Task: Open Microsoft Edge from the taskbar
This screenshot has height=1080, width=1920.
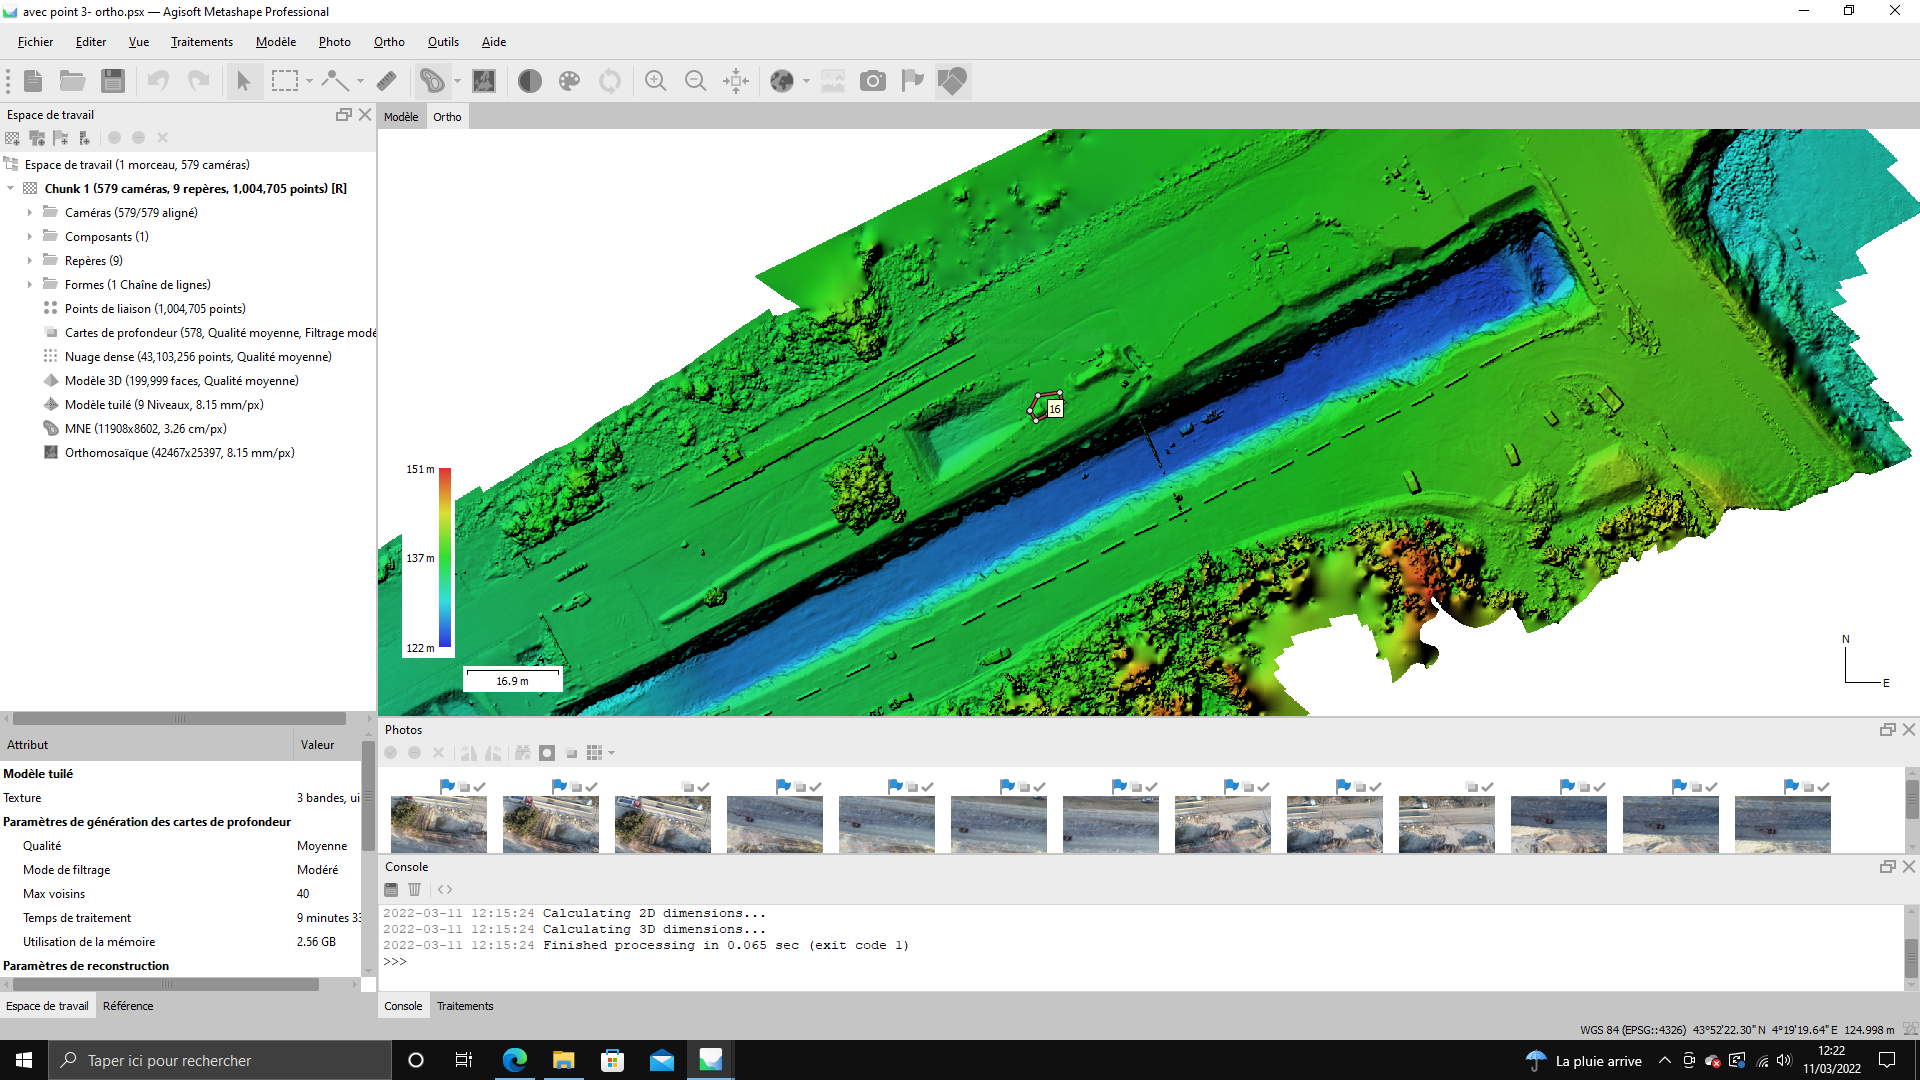Action: pyautogui.click(x=515, y=1060)
